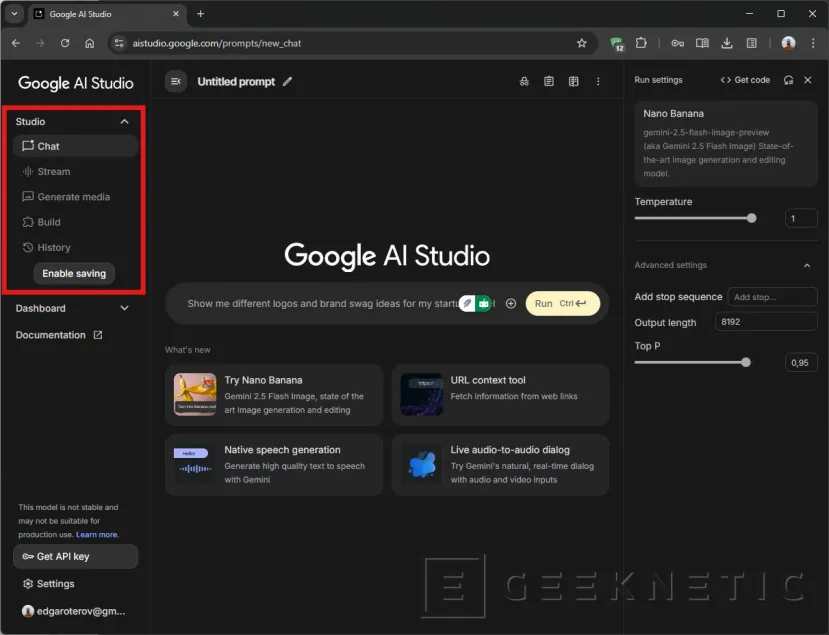Open the Chat section
The width and height of the screenshot is (829, 635).
pos(76,146)
